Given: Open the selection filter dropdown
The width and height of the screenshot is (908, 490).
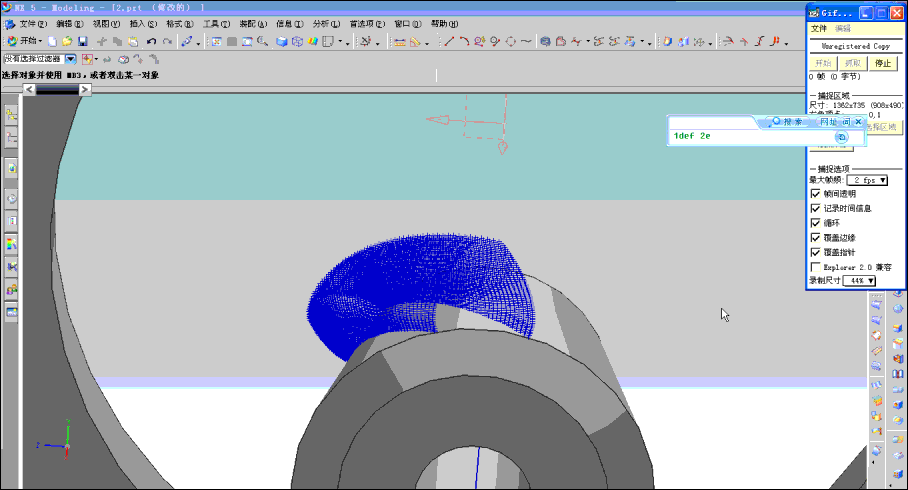Looking at the screenshot, I should 71,59.
